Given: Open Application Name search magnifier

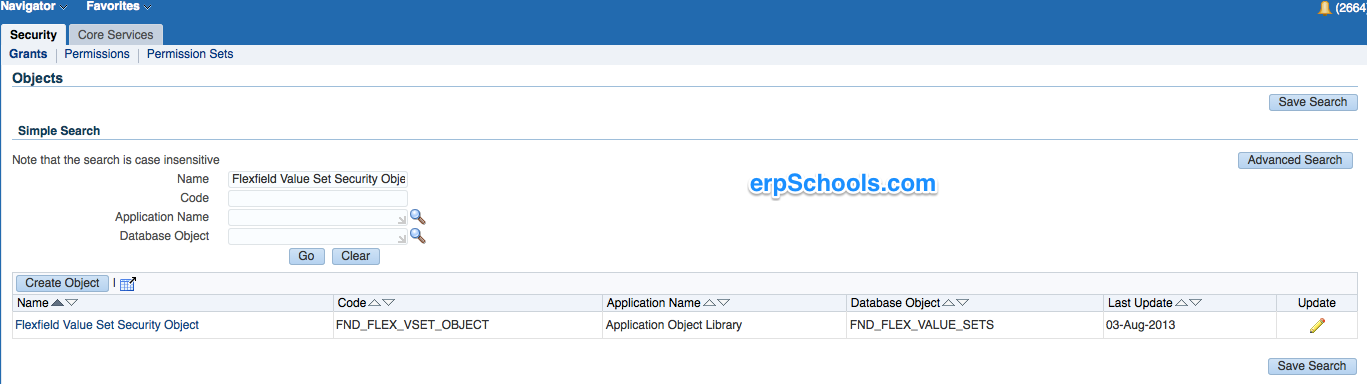Looking at the screenshot, I should click(418, 217).
